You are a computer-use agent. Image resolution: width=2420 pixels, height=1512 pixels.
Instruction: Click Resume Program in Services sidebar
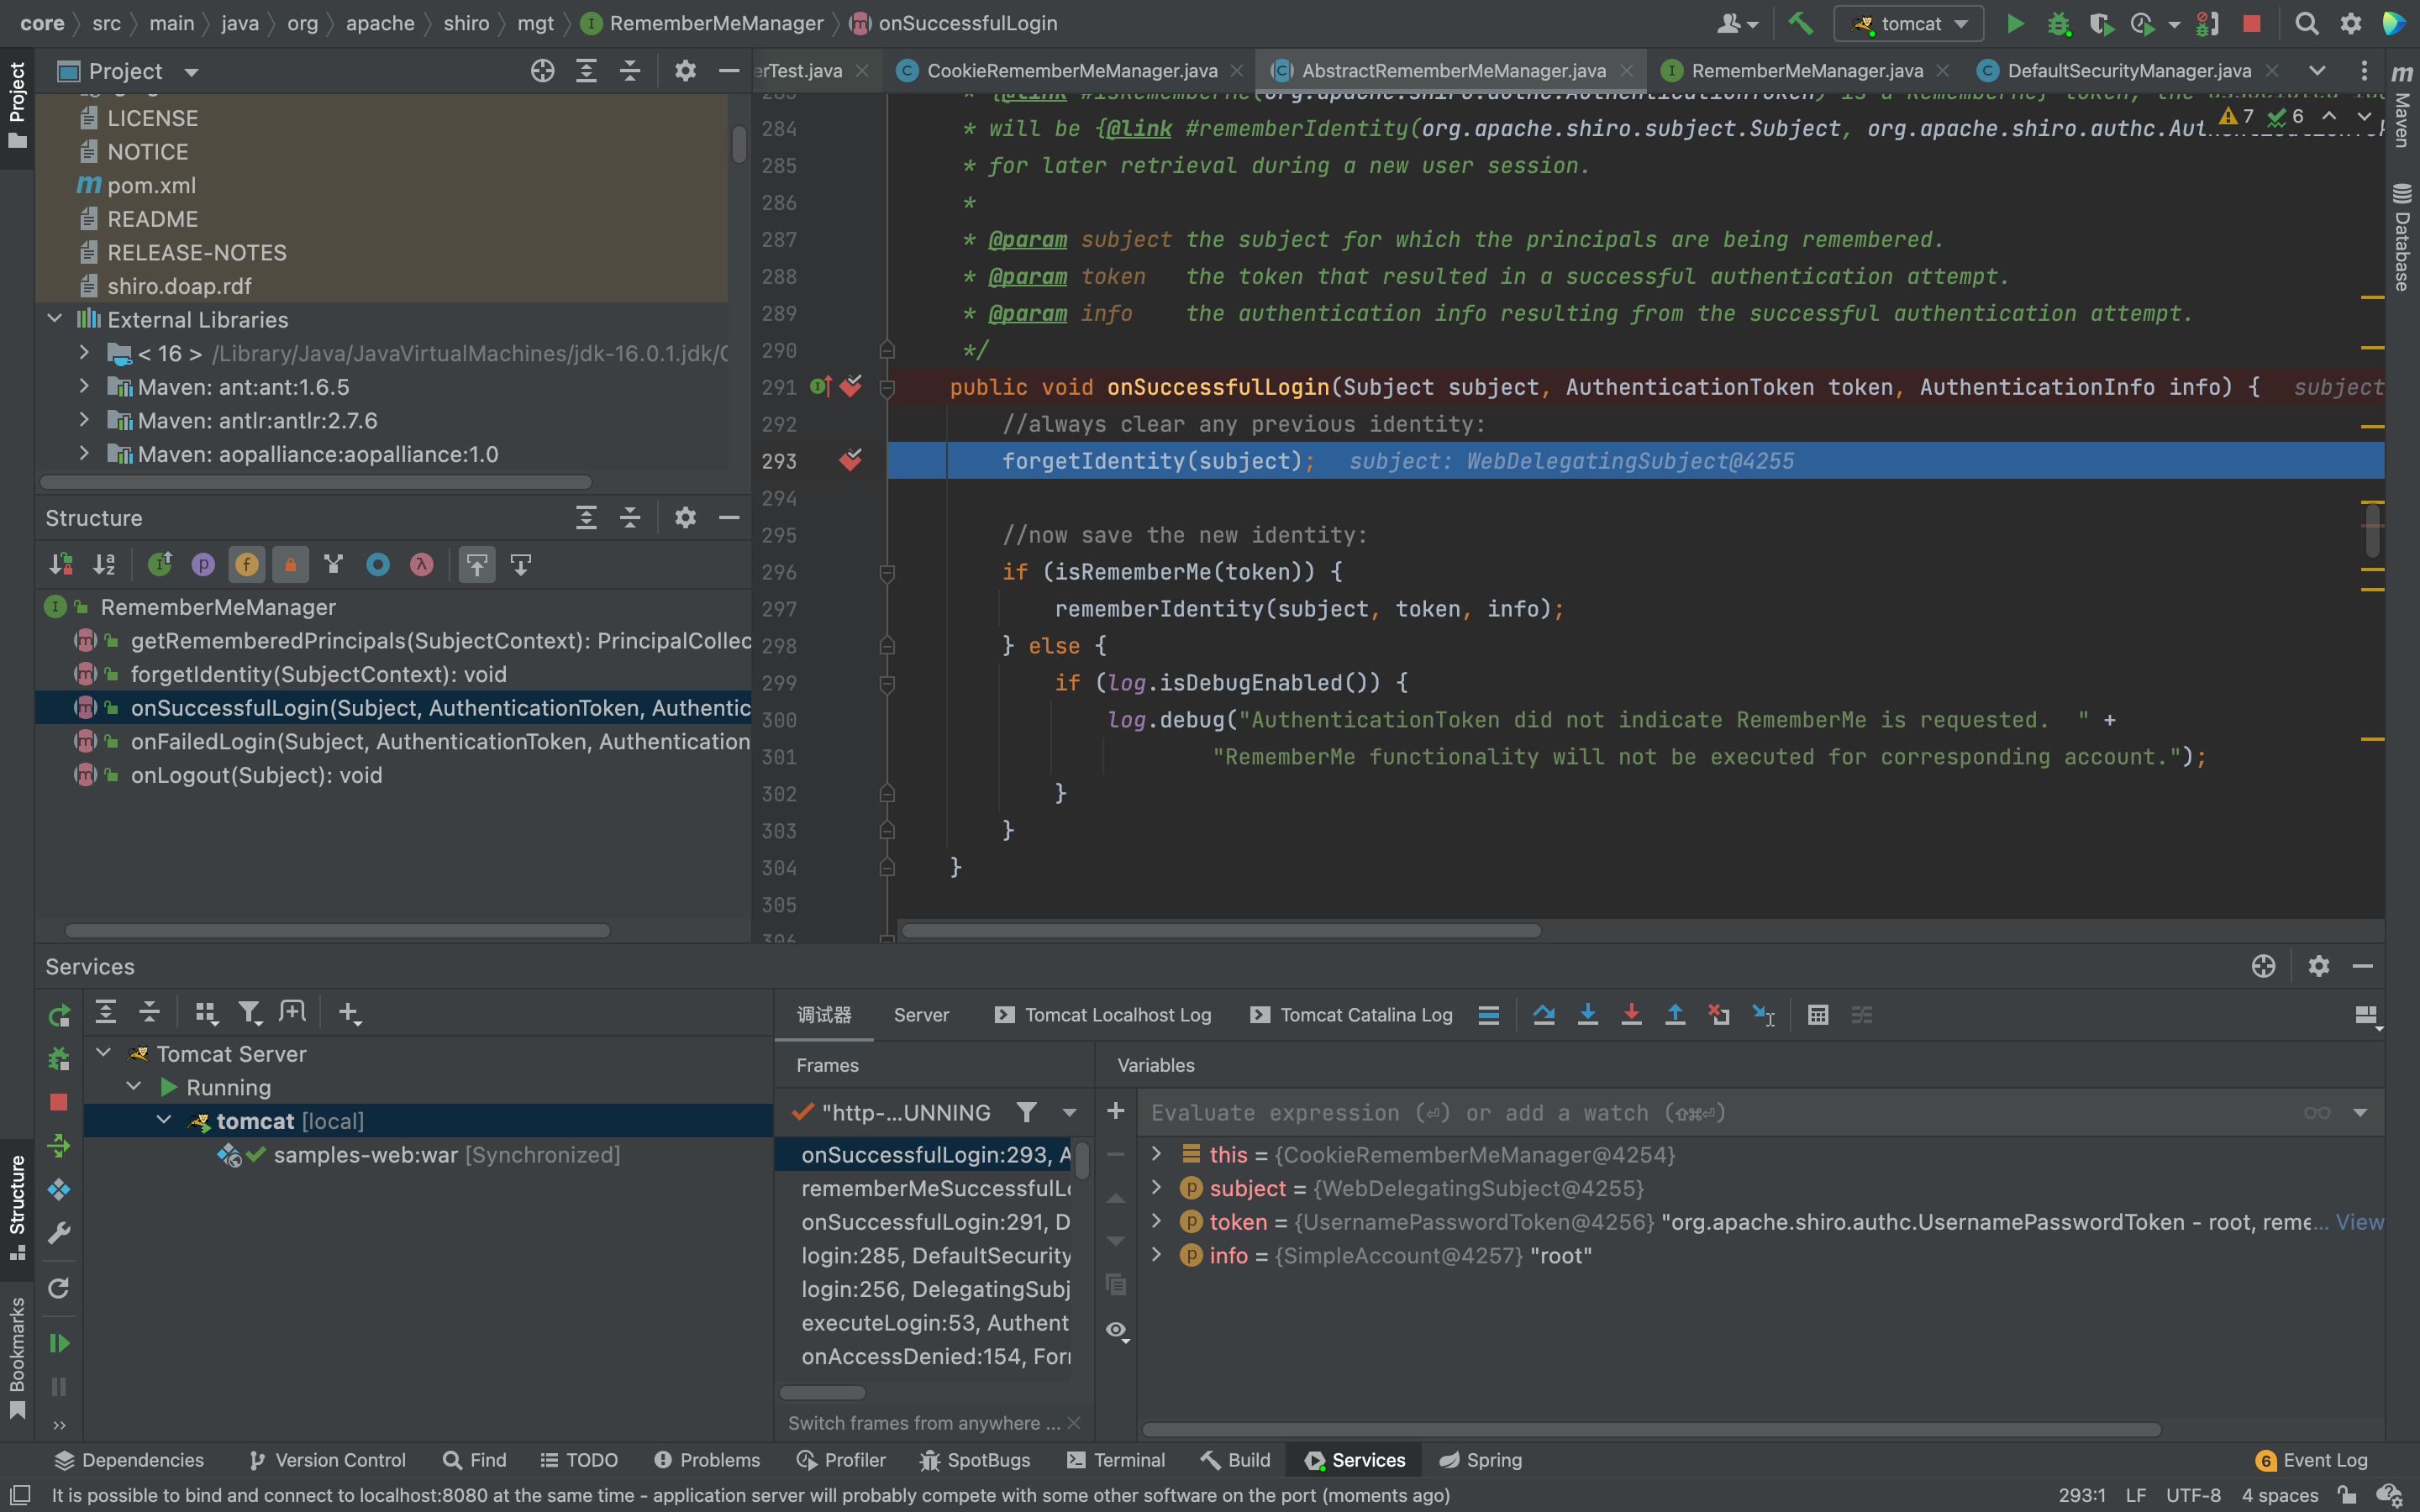[59, 1343]
